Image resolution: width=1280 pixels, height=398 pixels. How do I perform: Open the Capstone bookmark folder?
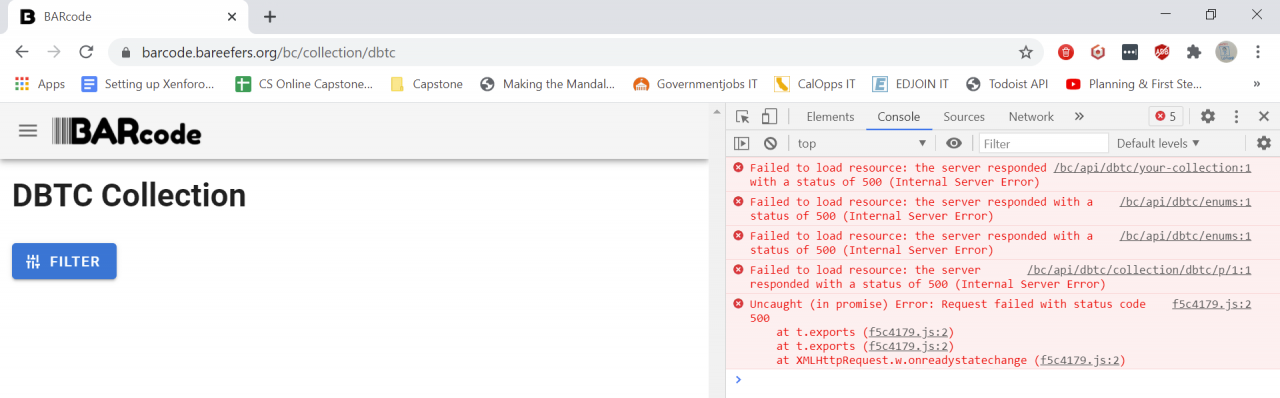tap(427, 84)
